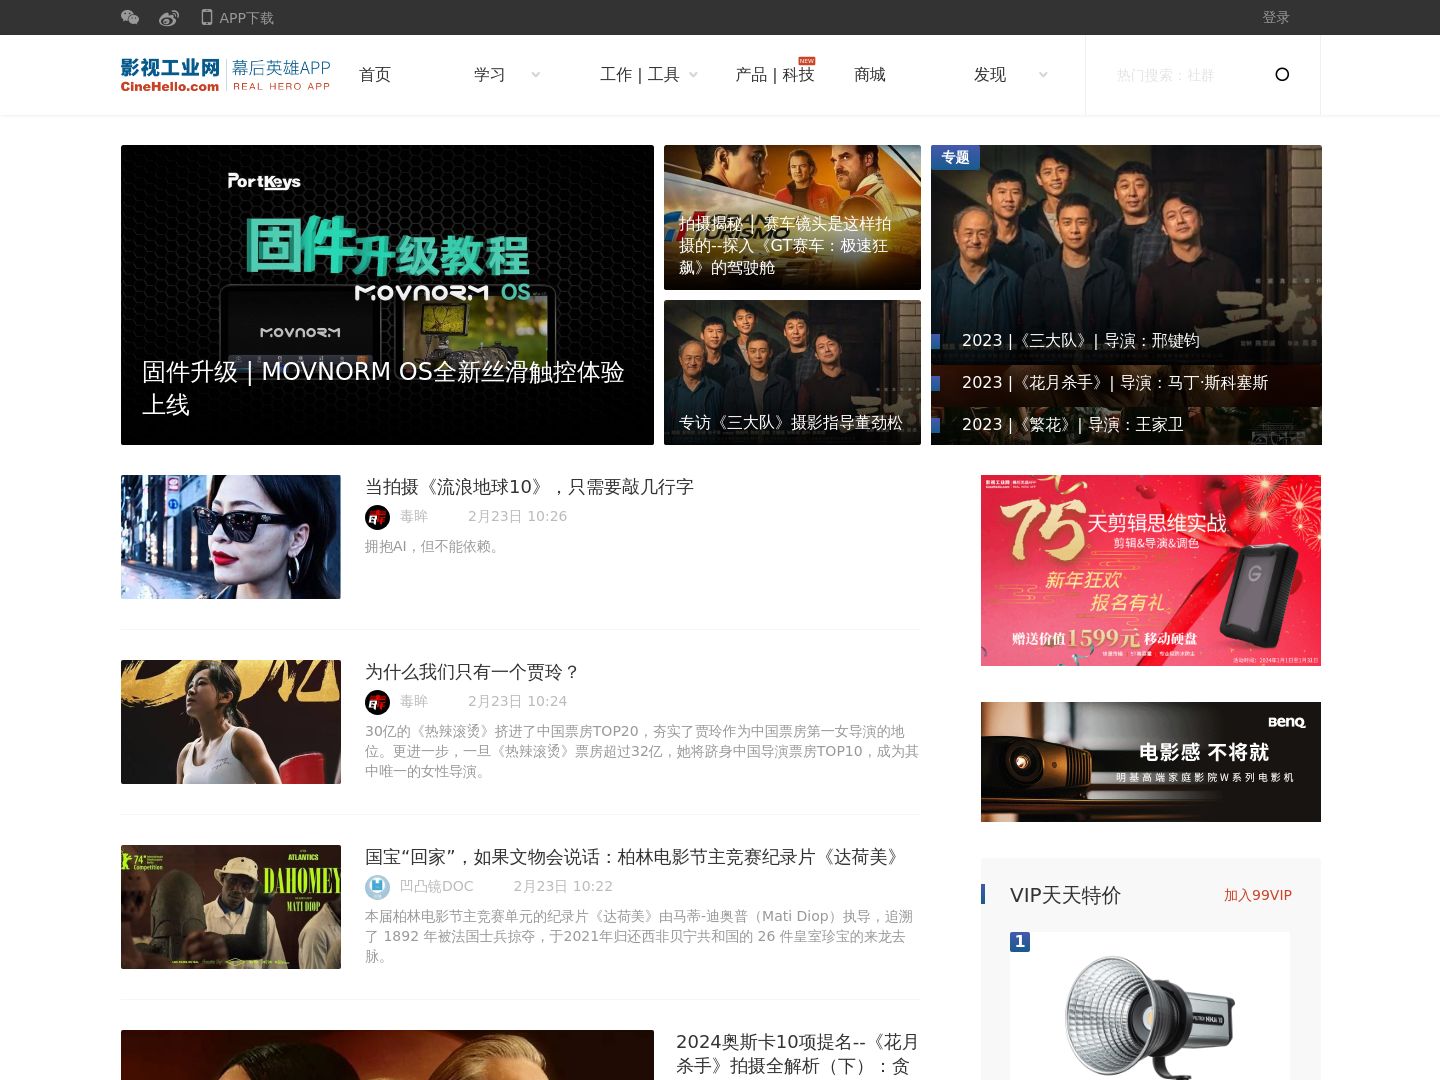Open the 产品 | 科技 nav item
The image size is (1440, 1080).
pyautogui.click(x=775, y=75)
